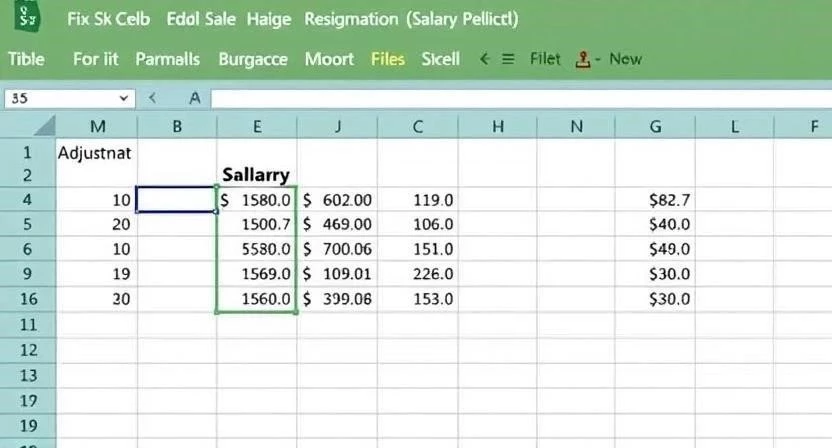The height and width of the screenshot is (448, 832).
Task: Click the Now button in the ribbon
Action: tap(626, 59)
